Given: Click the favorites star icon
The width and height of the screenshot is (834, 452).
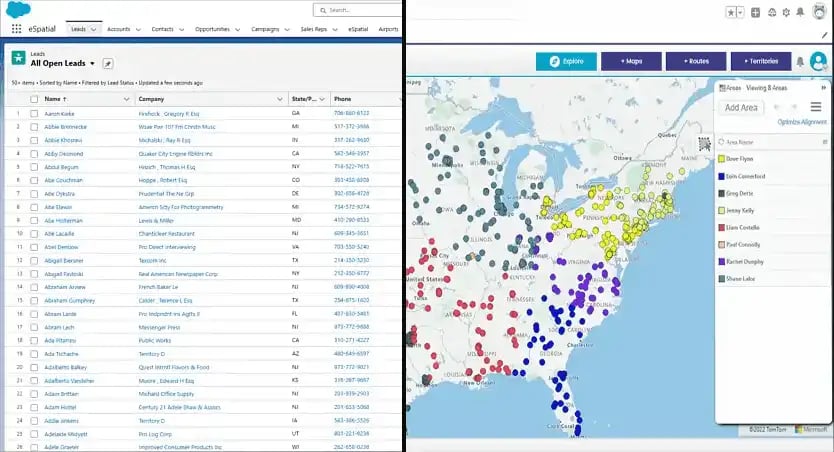Looking at the screenshot, I should (x=730, y=12).
